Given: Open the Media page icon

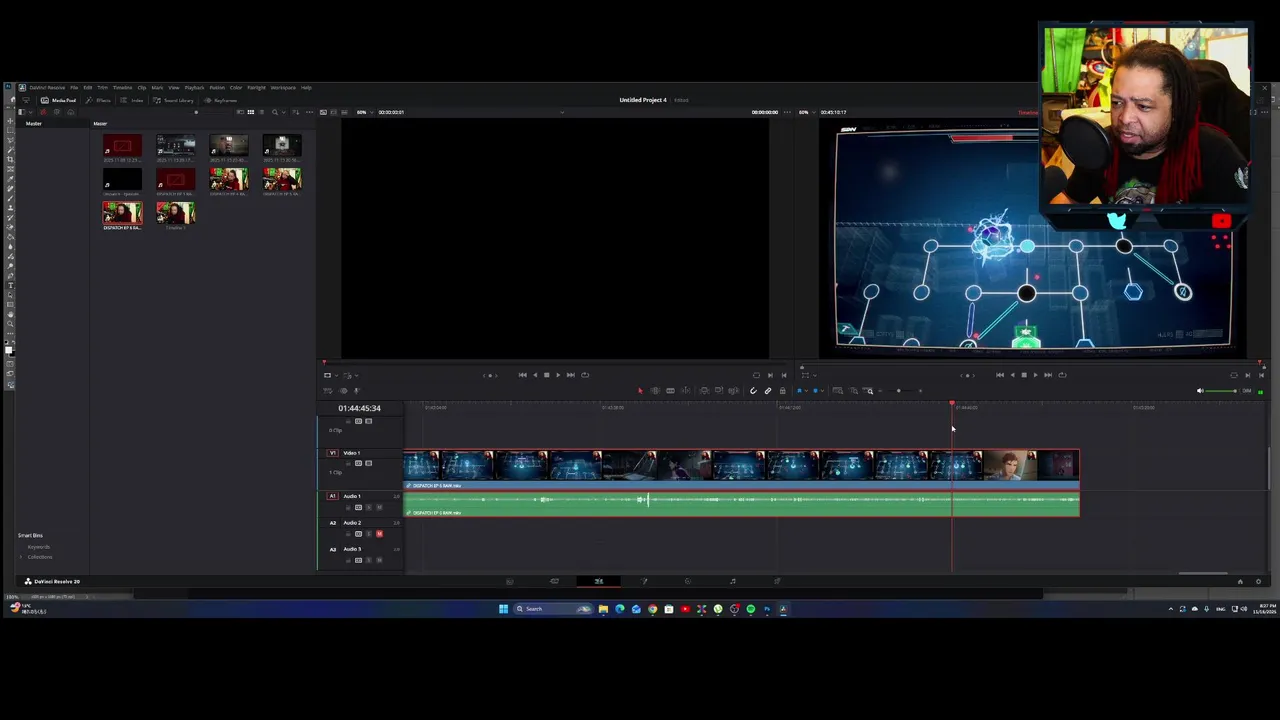Looking at the screenshot, I should coord(510,581).
